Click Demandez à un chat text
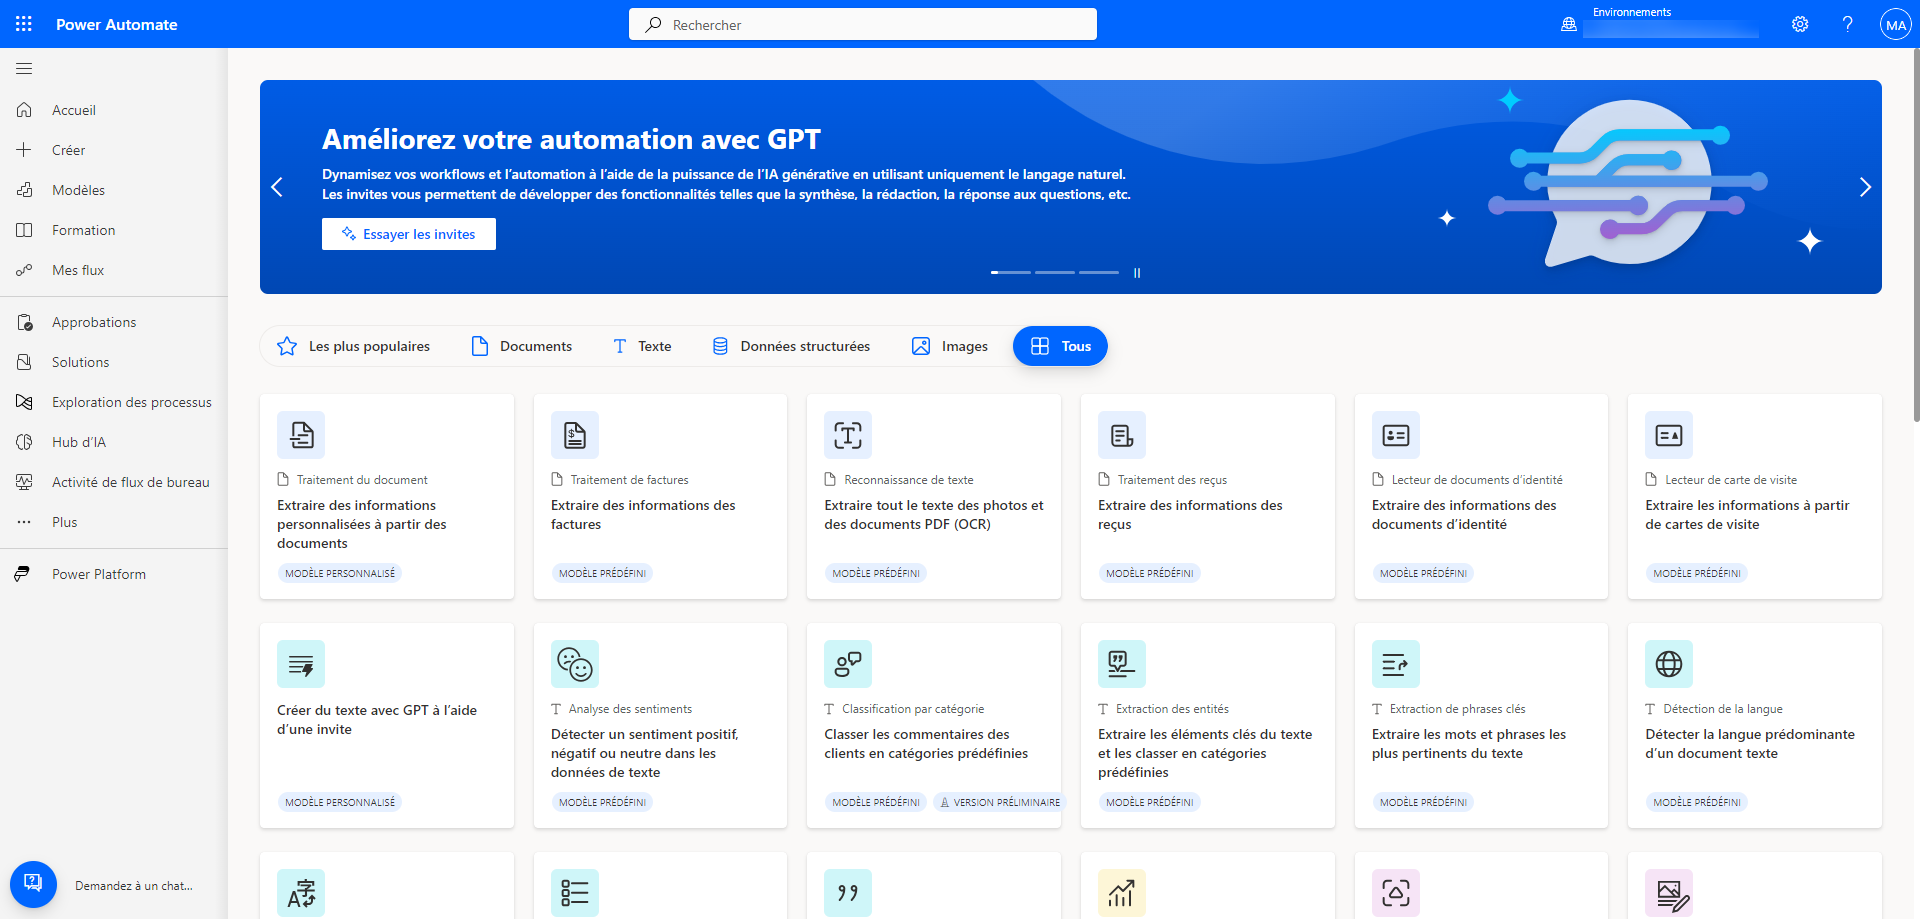The image size is (1920, 919). (134, 886)
